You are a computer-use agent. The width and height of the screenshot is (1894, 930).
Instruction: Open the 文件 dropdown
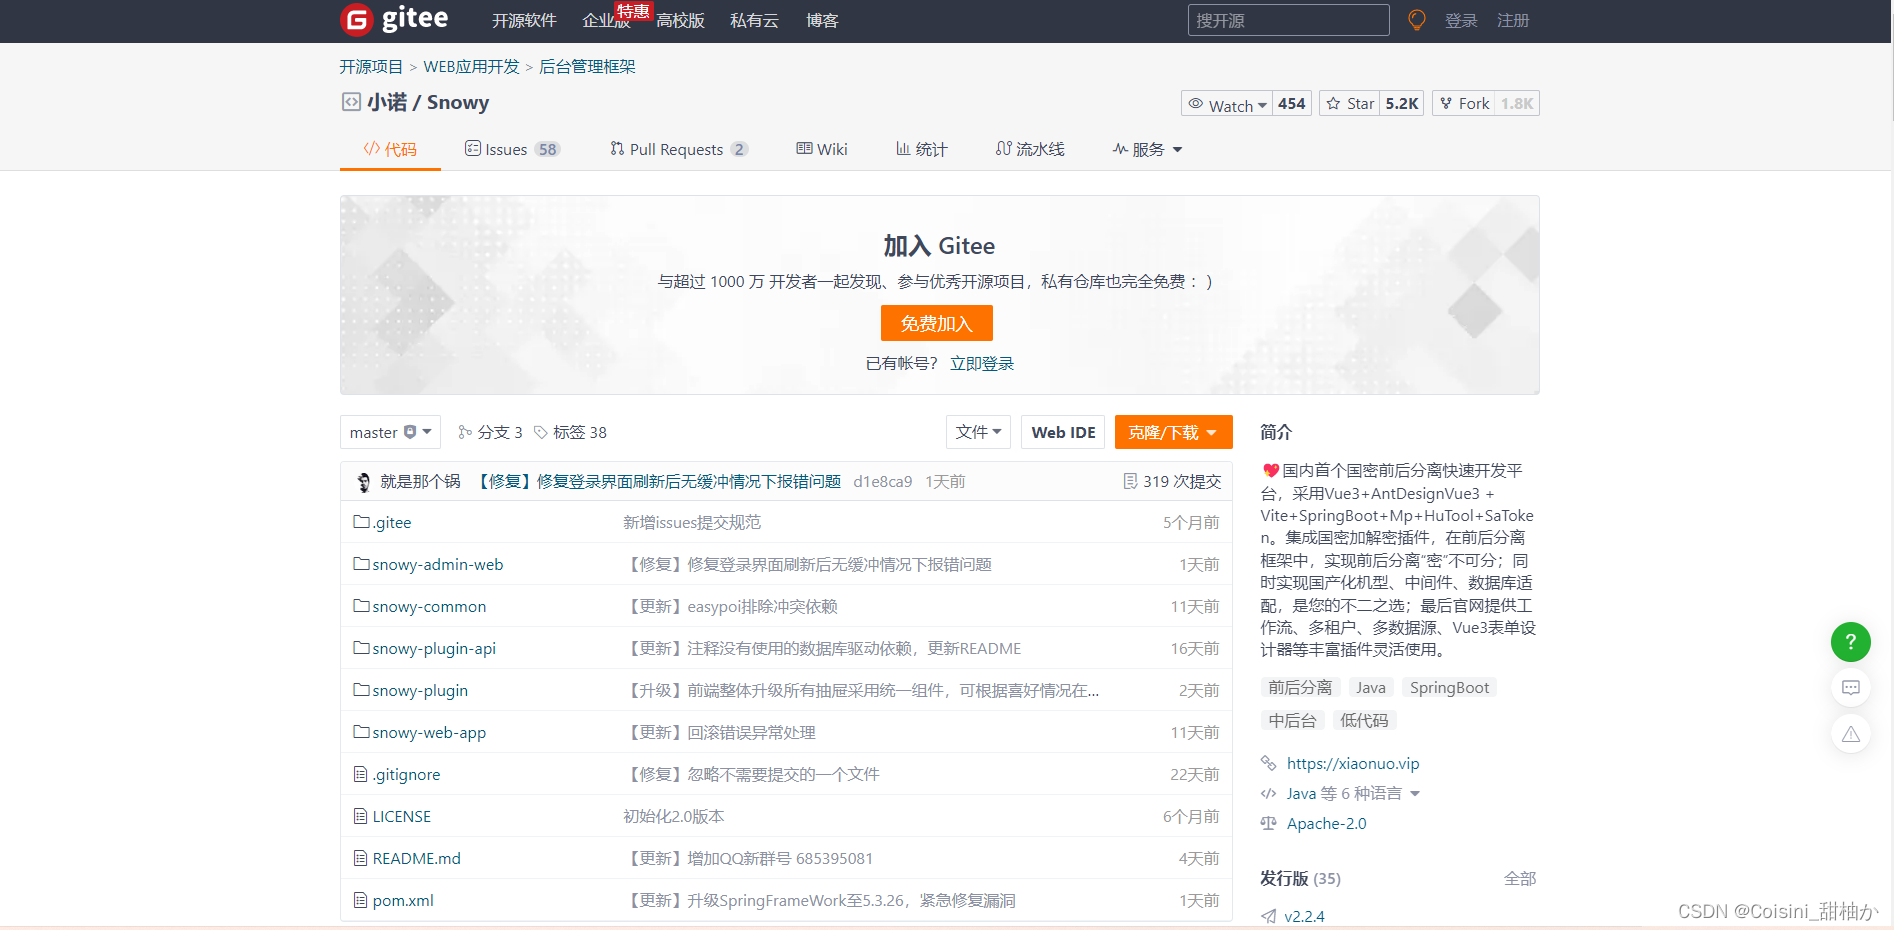[978, 432]
